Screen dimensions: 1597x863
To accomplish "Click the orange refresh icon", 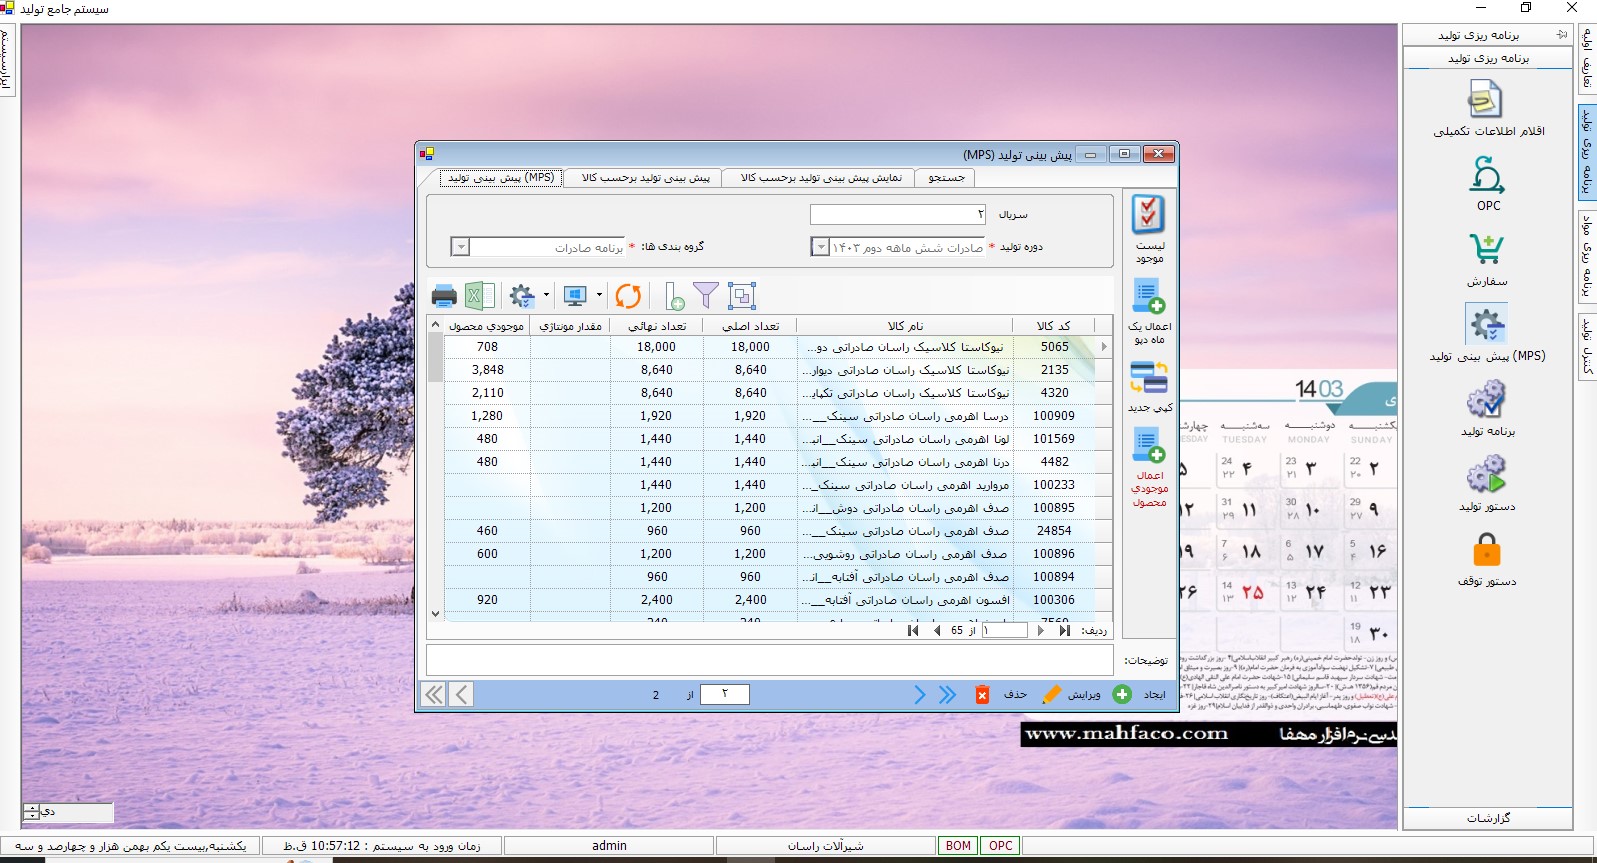I will (628, 296).
